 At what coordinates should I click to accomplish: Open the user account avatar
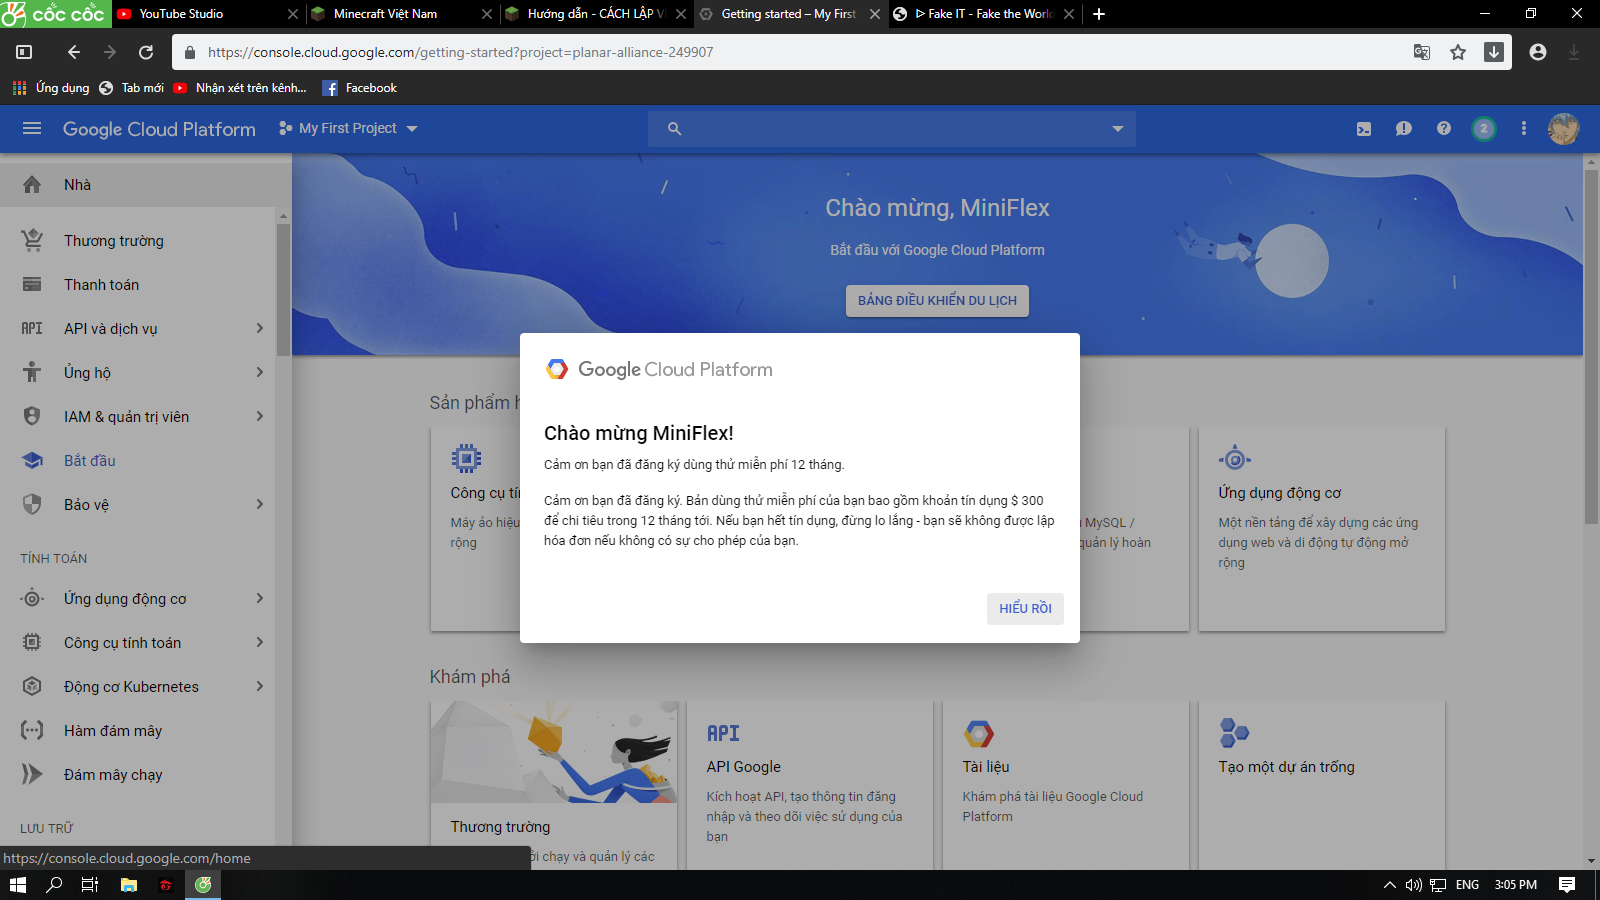tap(1563, 128)
